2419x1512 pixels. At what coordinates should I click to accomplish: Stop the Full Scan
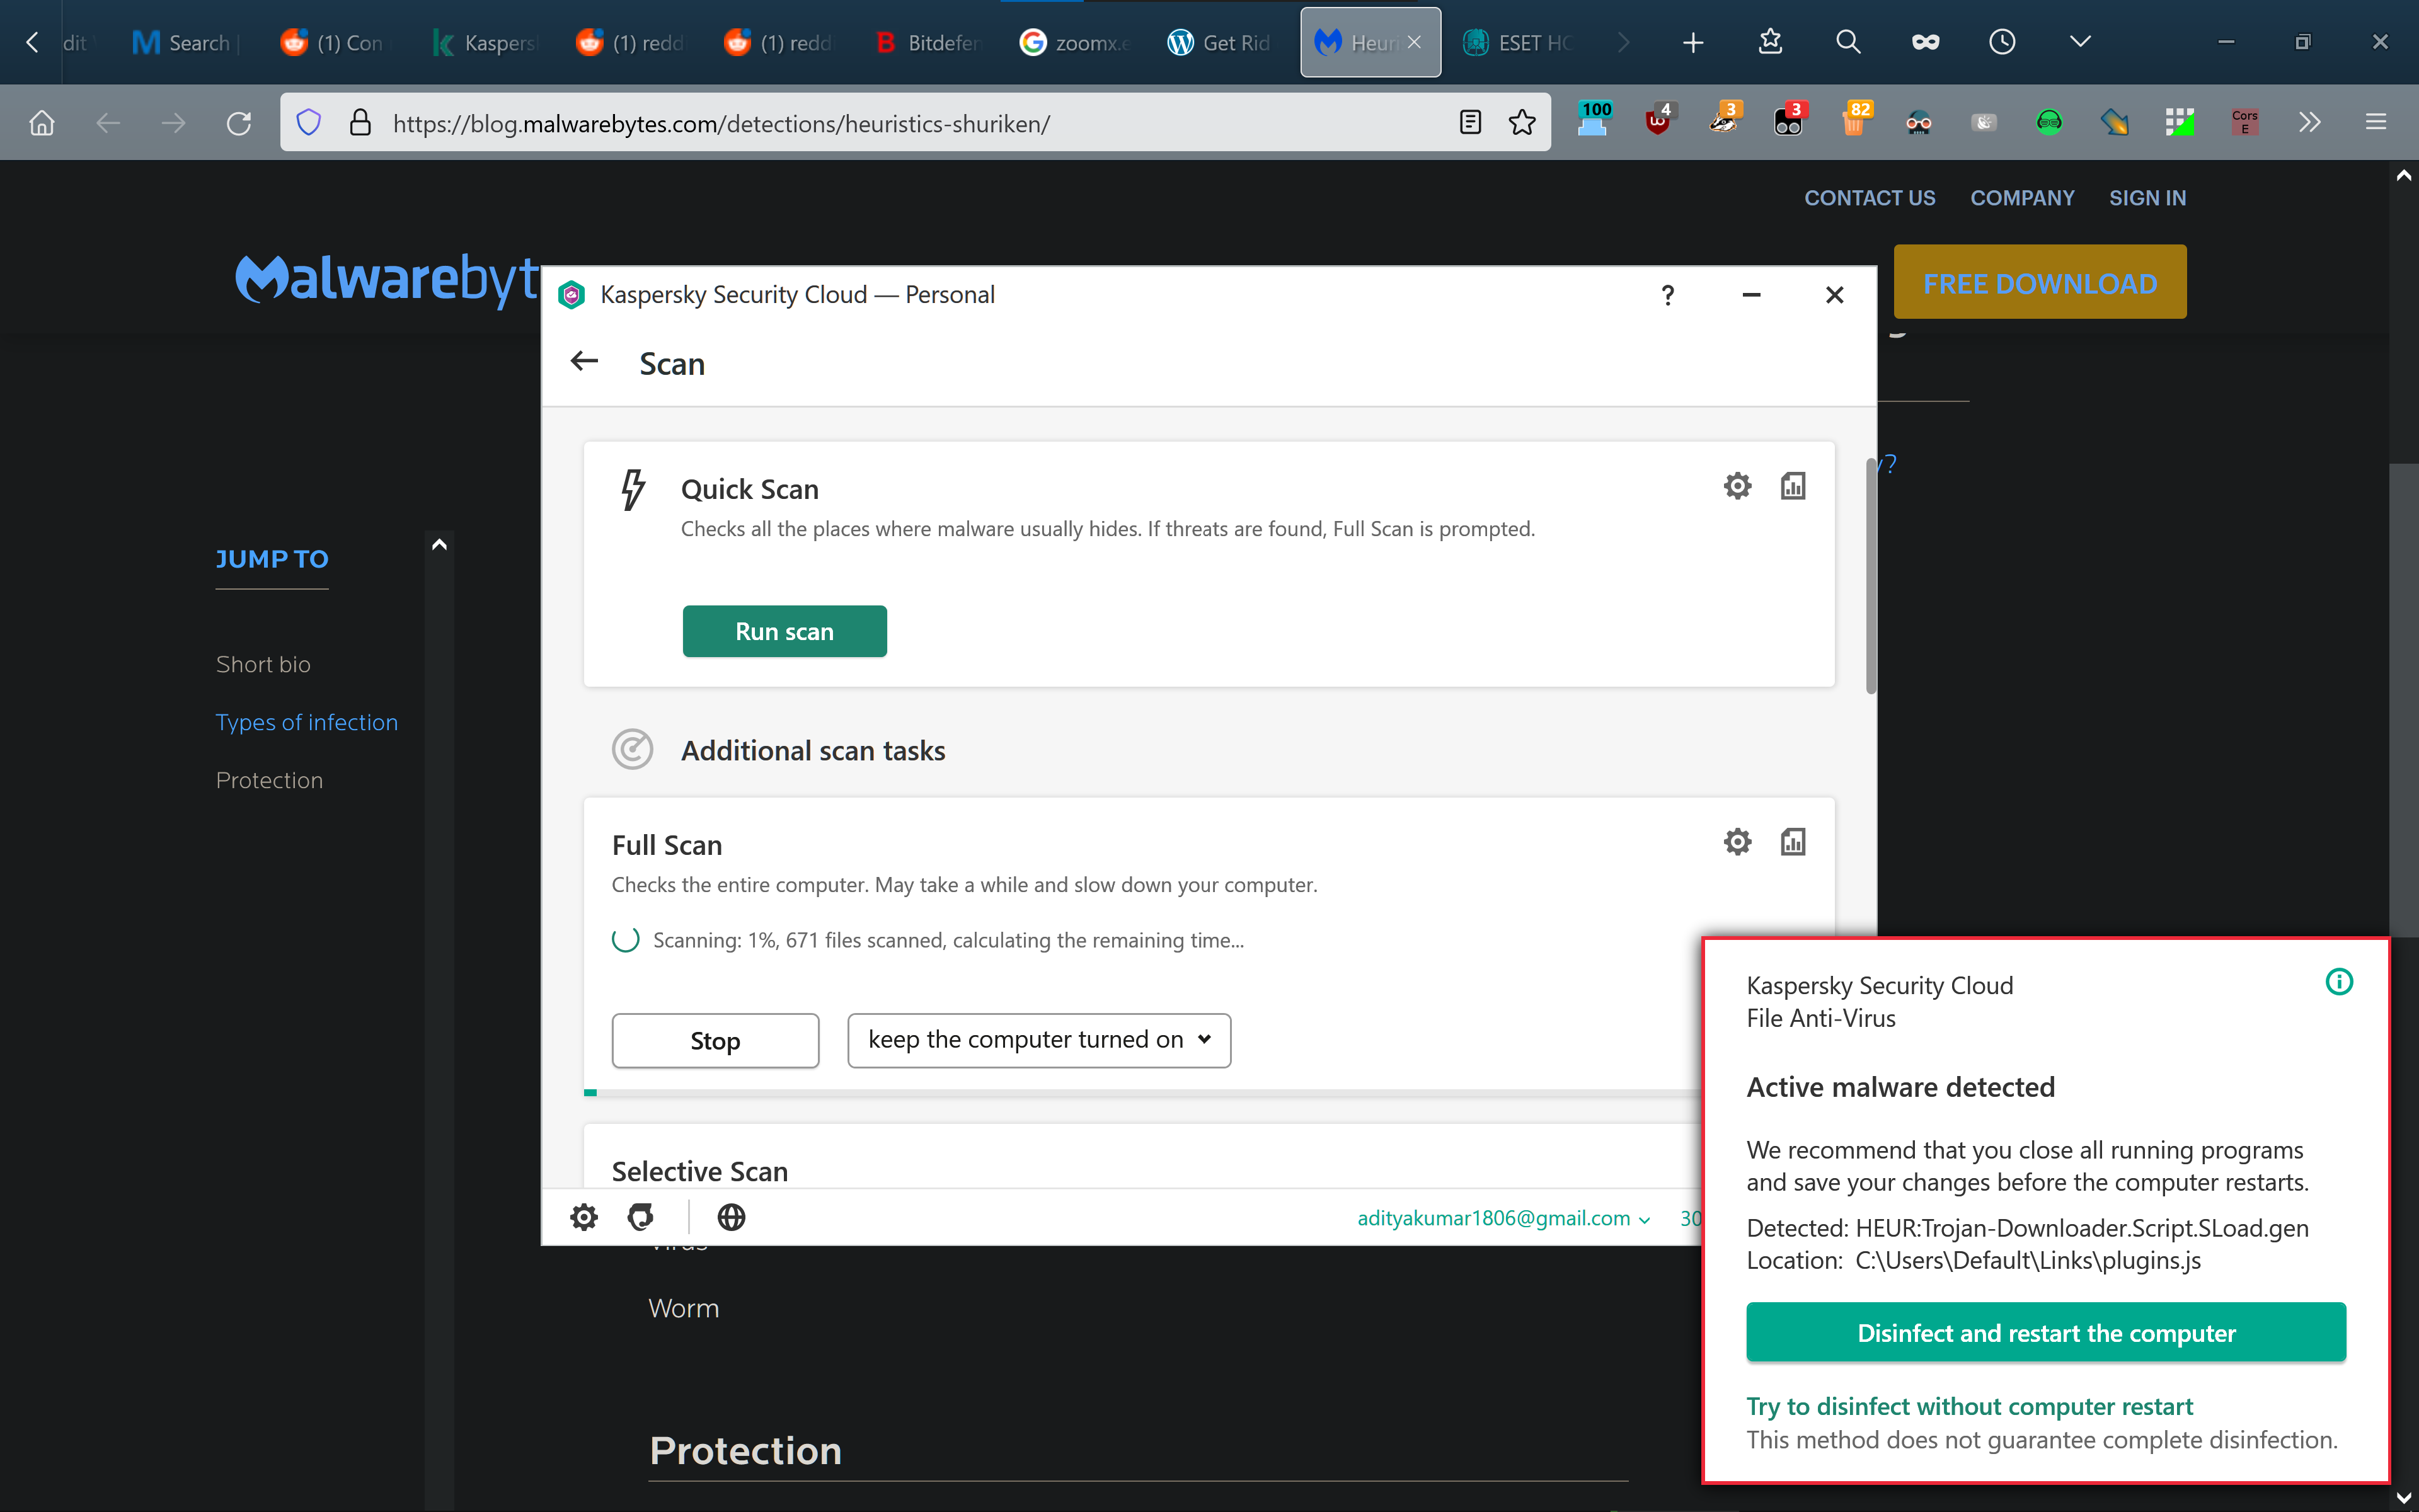(x=715, y=1040)
